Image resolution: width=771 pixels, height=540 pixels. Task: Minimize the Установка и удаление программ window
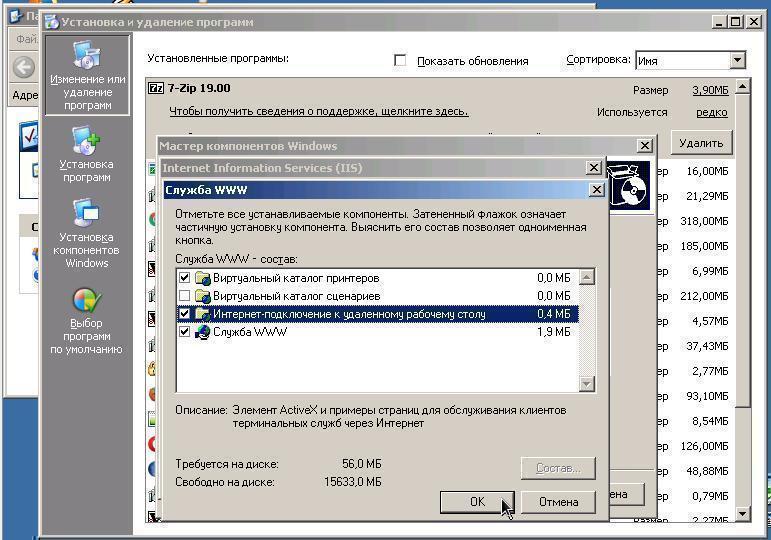coord(719,22)
